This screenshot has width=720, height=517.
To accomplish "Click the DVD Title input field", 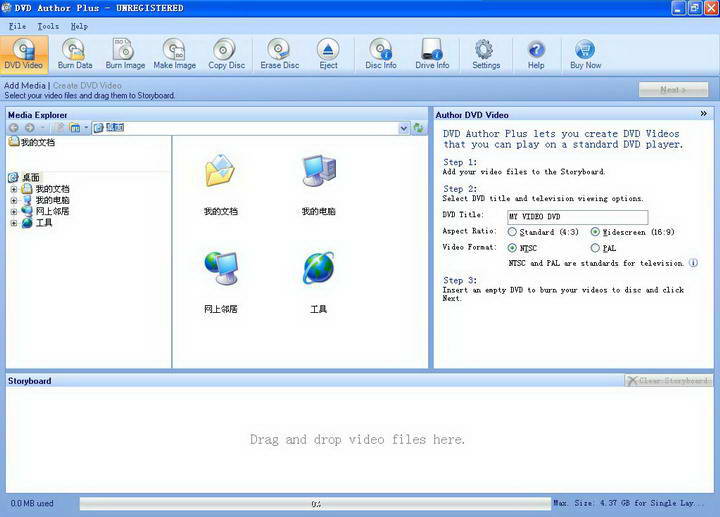I will (x=578, y=217).
